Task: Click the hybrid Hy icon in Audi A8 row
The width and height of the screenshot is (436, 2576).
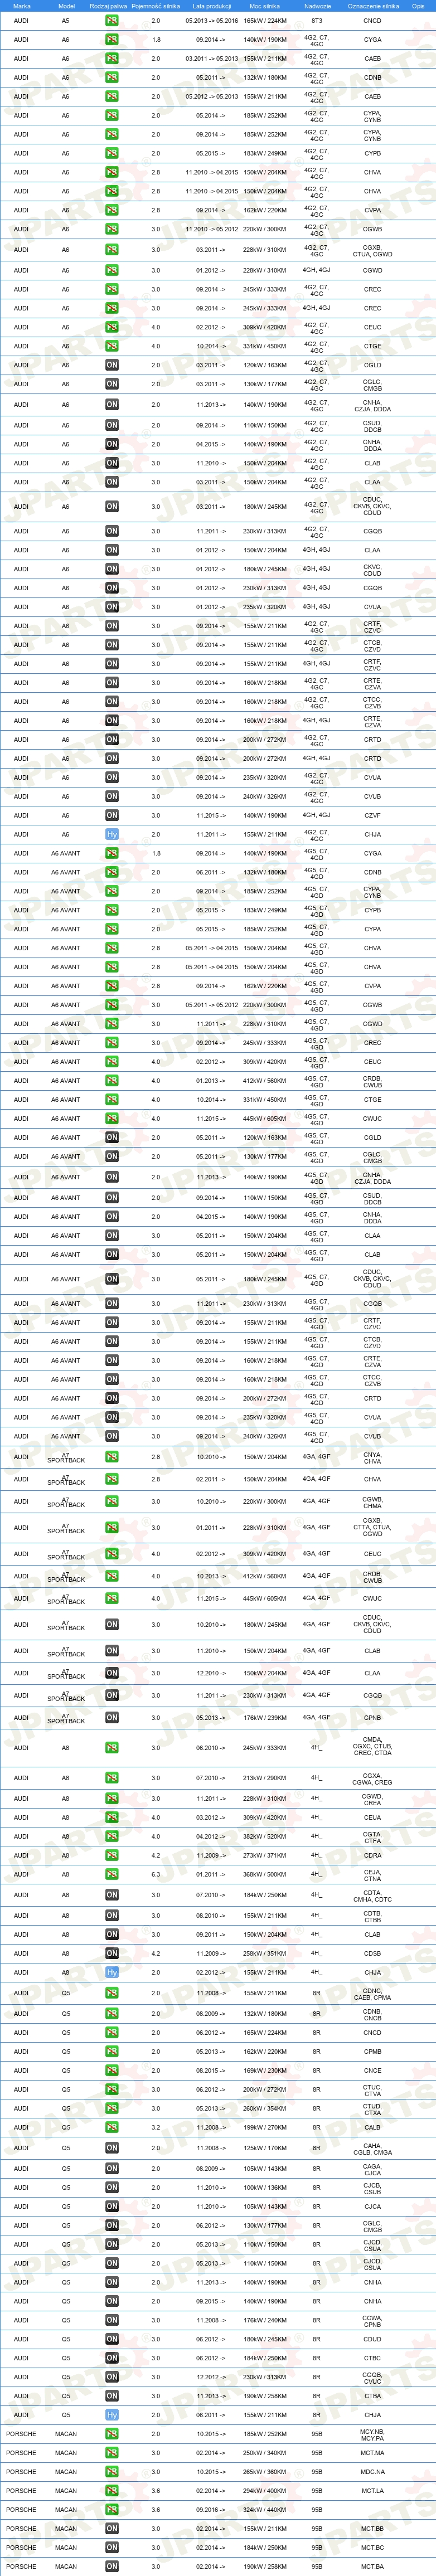Action: (x=112, y=1972)
